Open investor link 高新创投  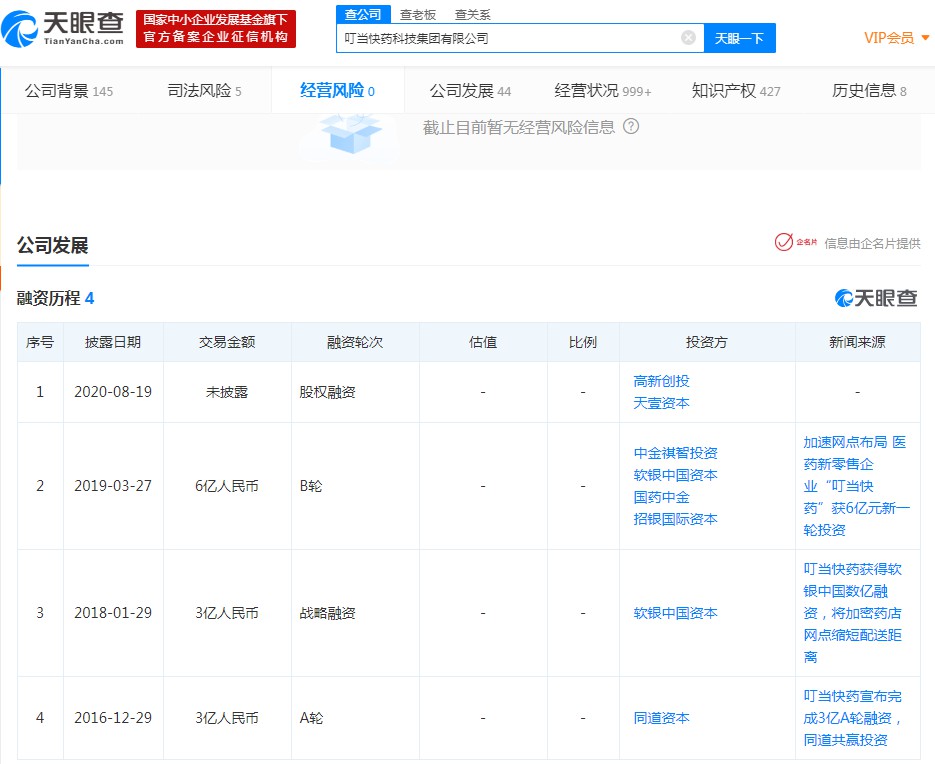coord(661,381)
